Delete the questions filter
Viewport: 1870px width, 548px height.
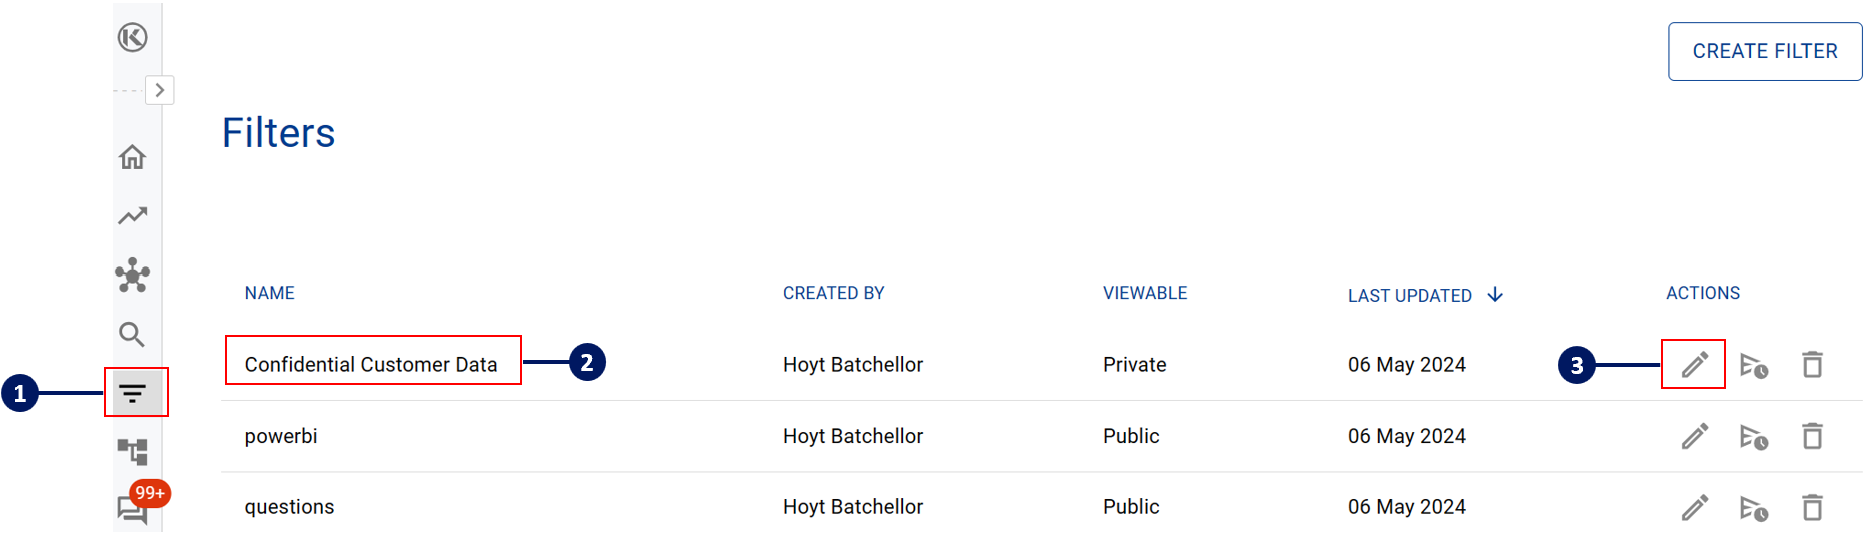[x=1812, y=507]
